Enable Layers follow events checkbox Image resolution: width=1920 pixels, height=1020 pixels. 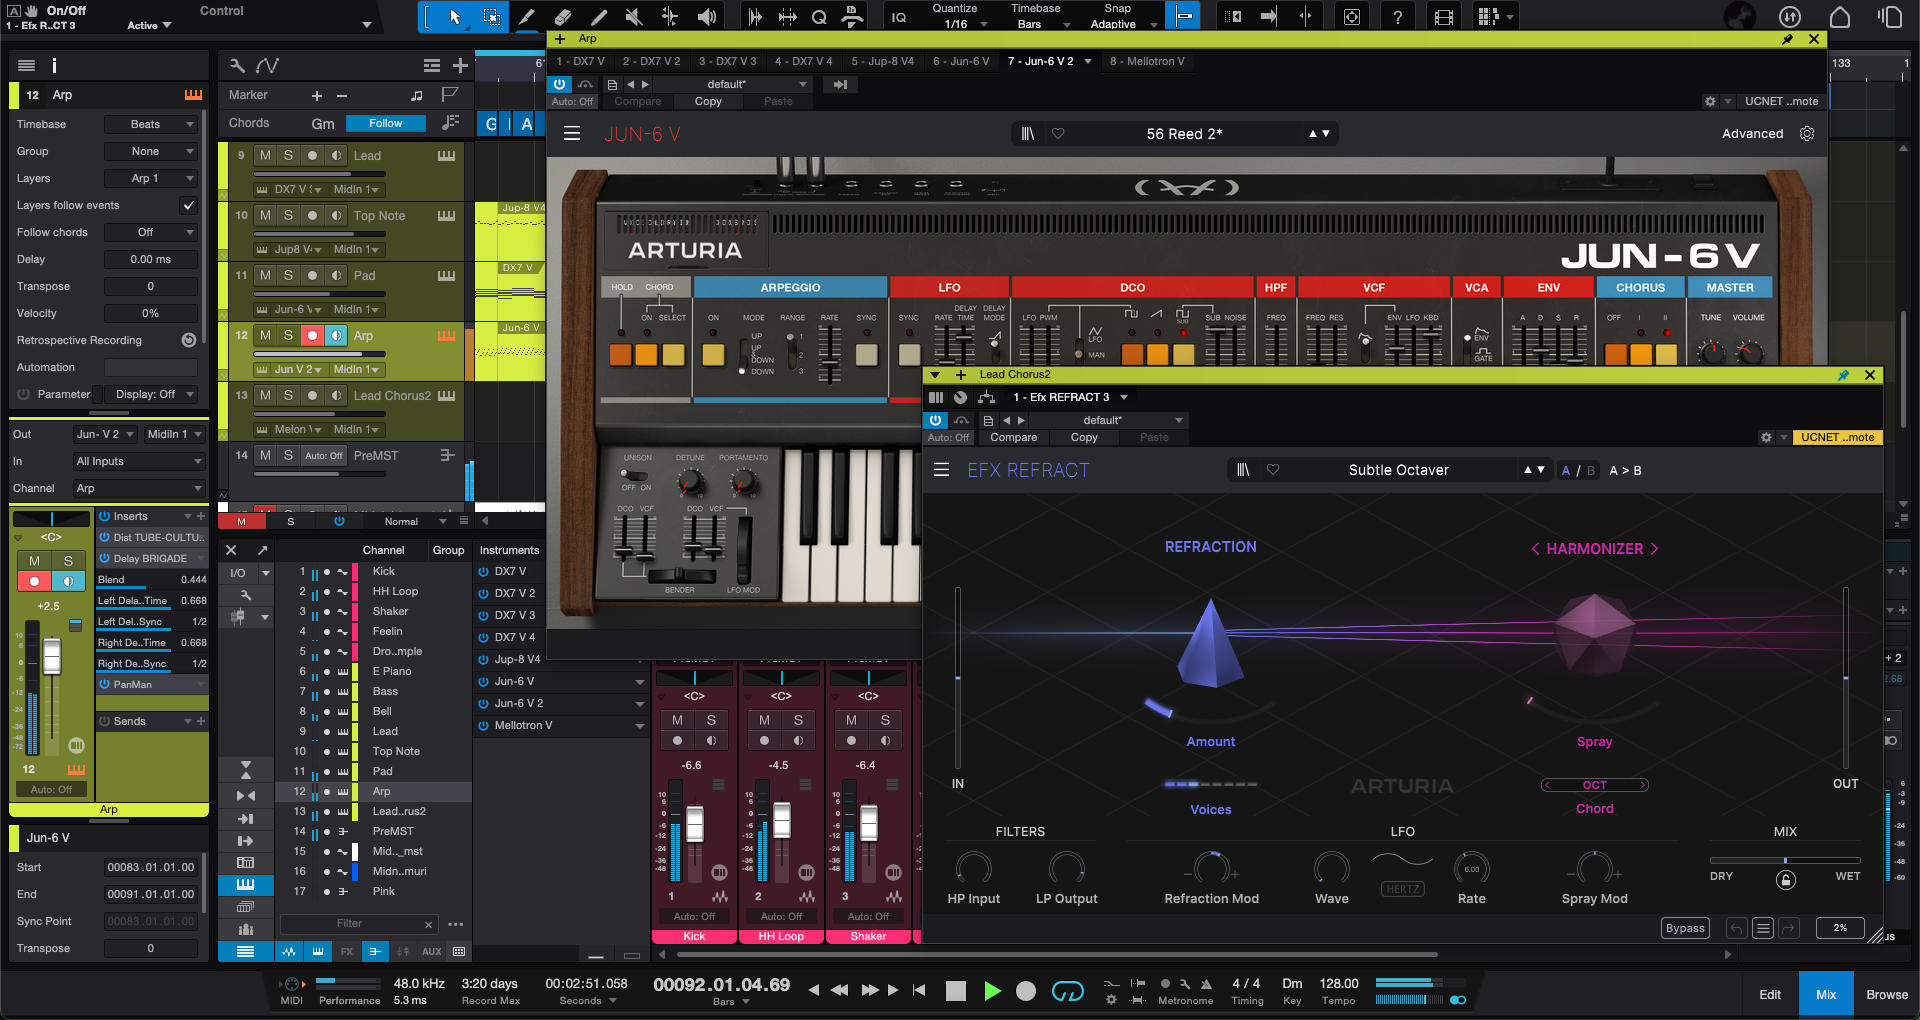coord(188,205)
